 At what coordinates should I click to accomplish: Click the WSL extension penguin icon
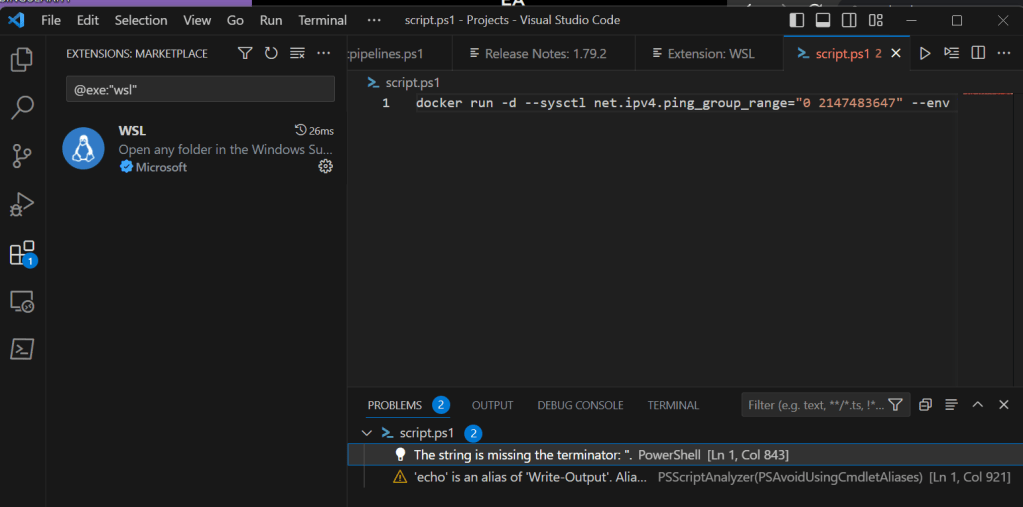(83, 148)
